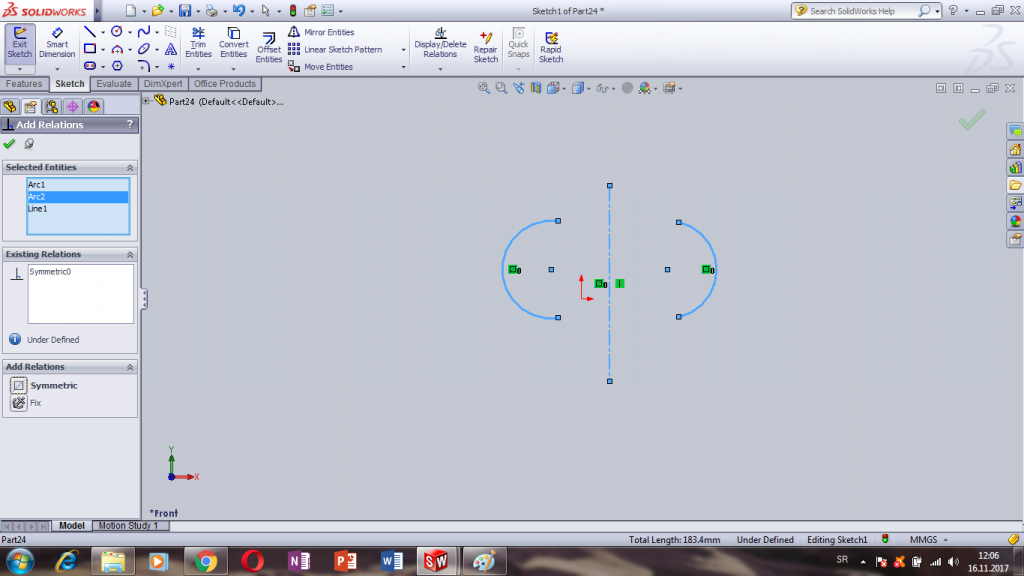Screen dimensions: 1024x576
Task: Collapse the Selected Entities section
Action: coord(130,168)
